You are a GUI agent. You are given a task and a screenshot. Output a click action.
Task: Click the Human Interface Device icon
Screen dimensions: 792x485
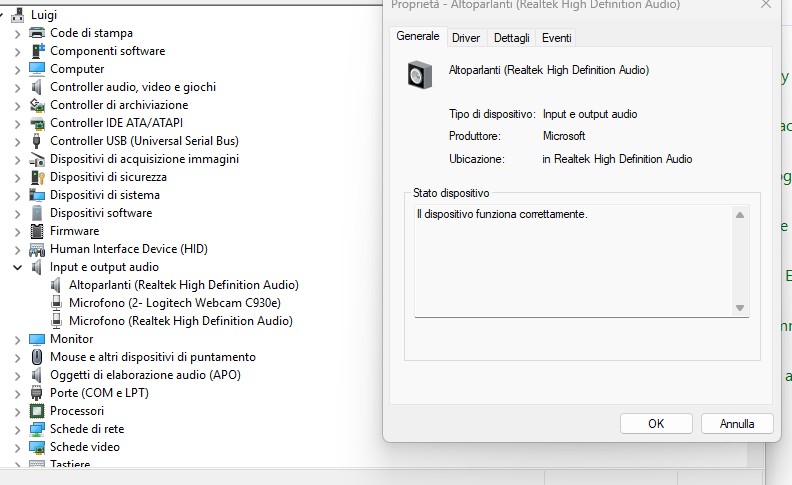(x=37, y=249)
